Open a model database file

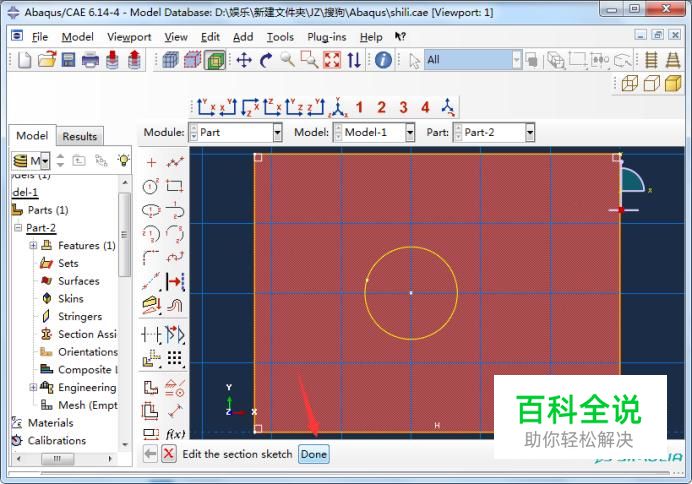47,60
